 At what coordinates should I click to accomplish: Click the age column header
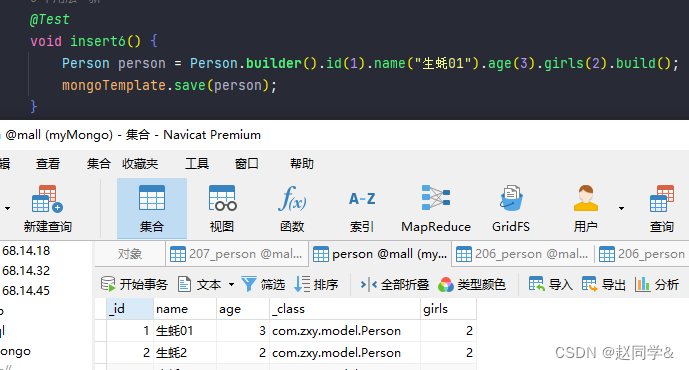[x=243, y=309]
